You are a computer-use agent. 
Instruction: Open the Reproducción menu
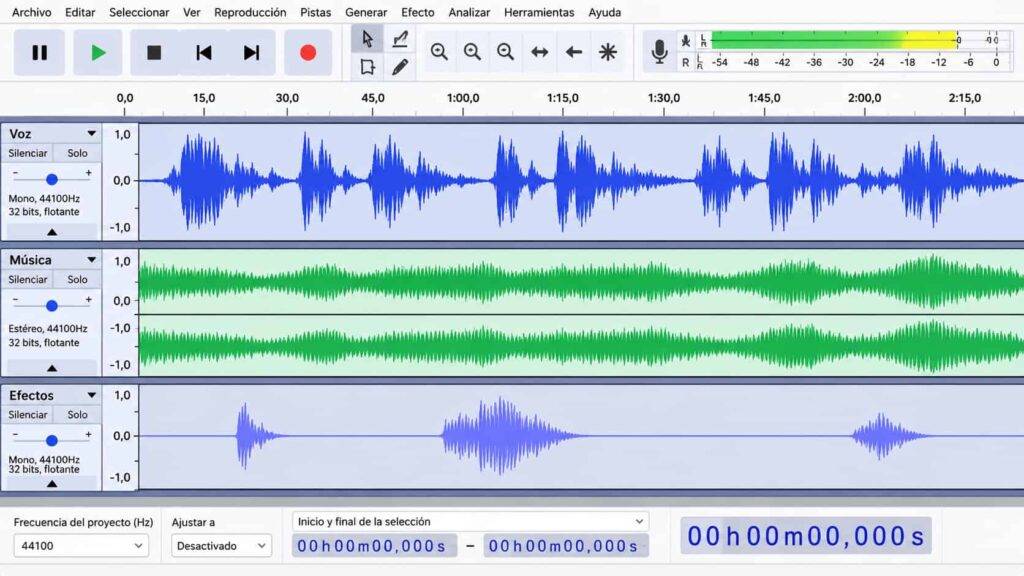click(x=250, y=12)
